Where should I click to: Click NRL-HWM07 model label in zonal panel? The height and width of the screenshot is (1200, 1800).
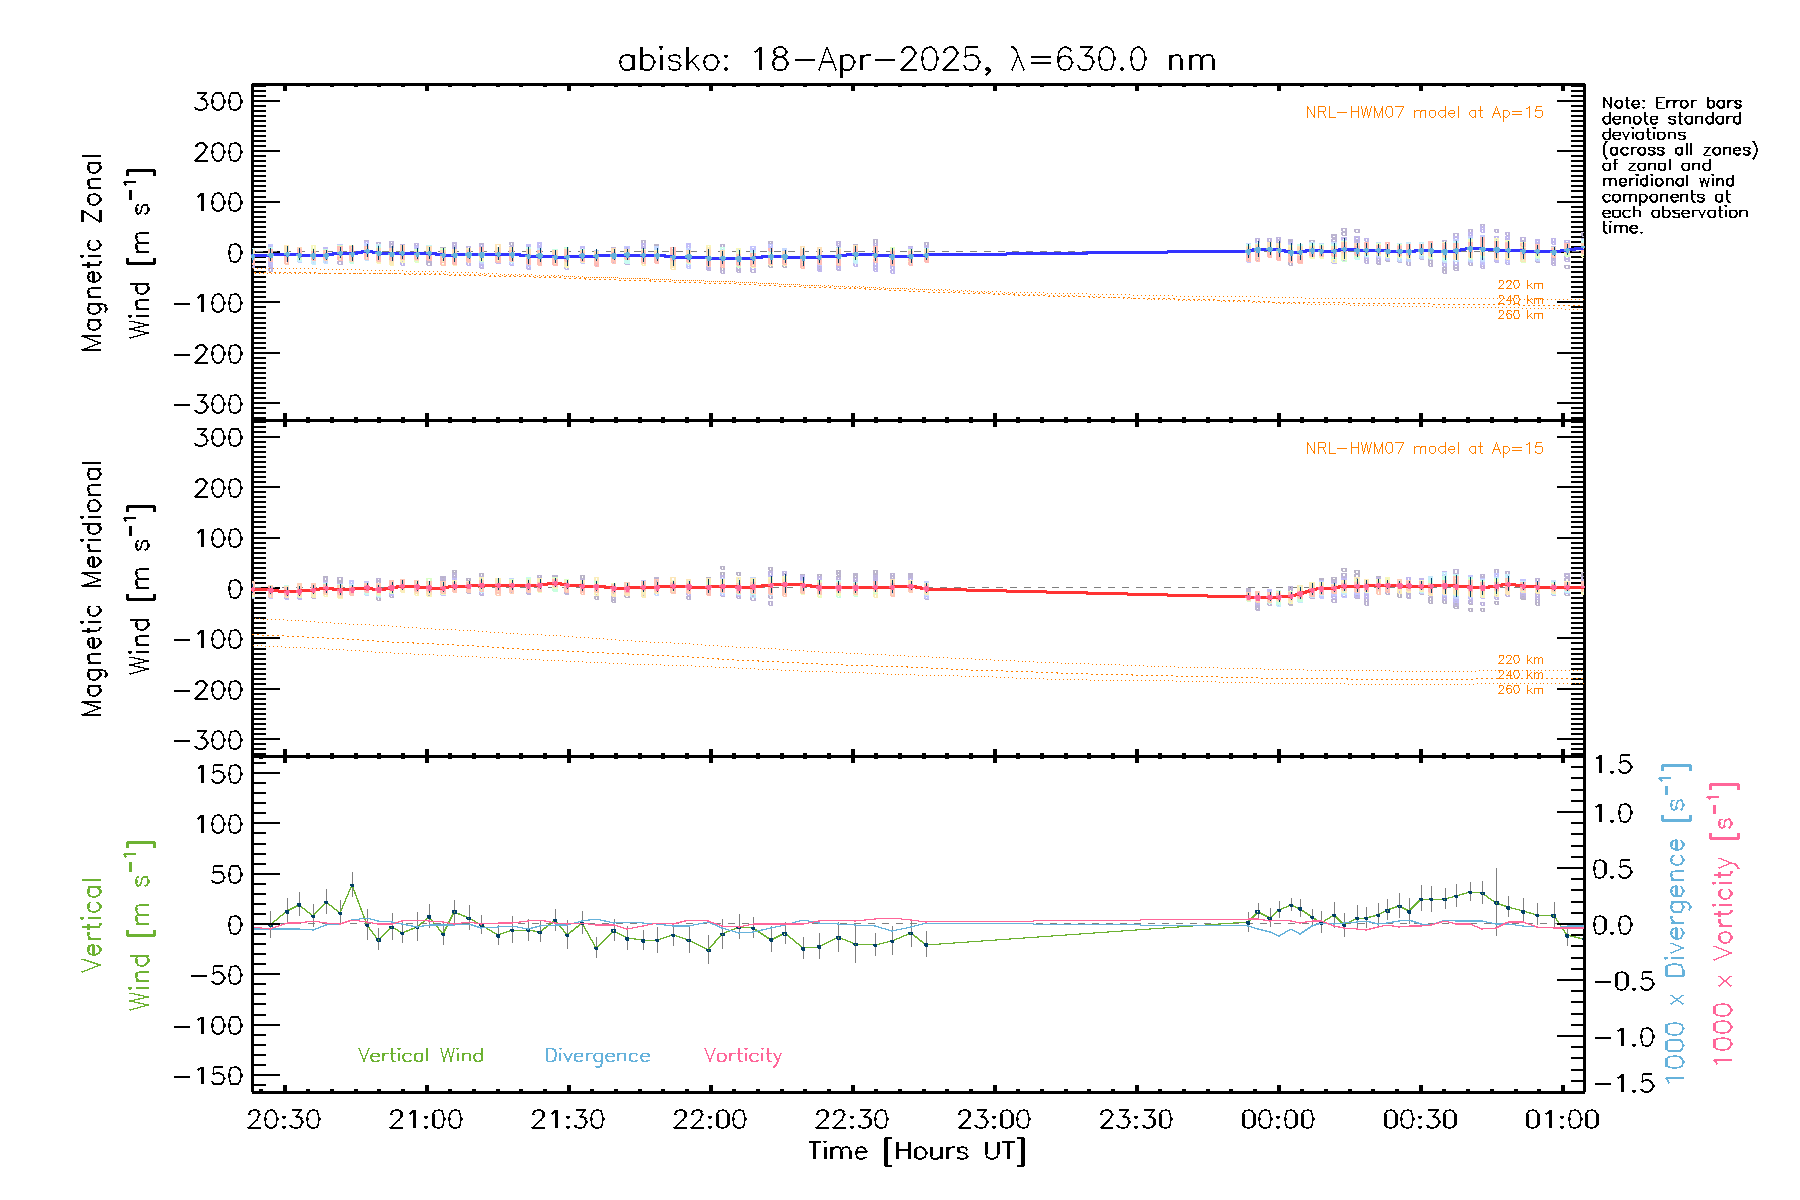click(x=1423, y=113)
